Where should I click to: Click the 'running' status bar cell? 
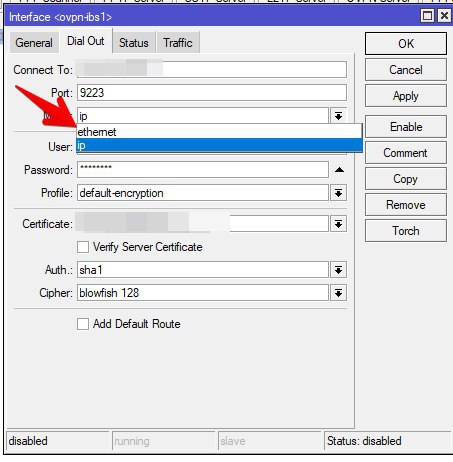coord(163,441)
